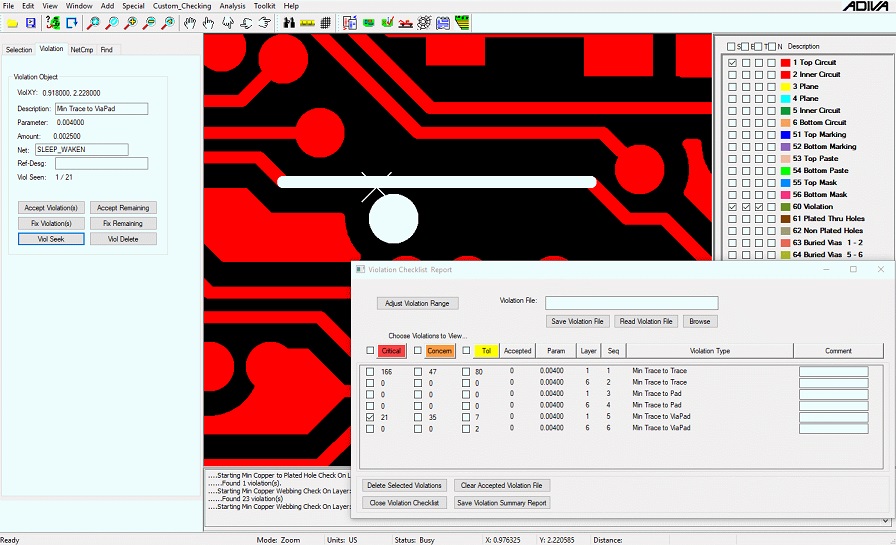
Task: Click the blue panel toolbar icon
Action: tap(443, 23)
